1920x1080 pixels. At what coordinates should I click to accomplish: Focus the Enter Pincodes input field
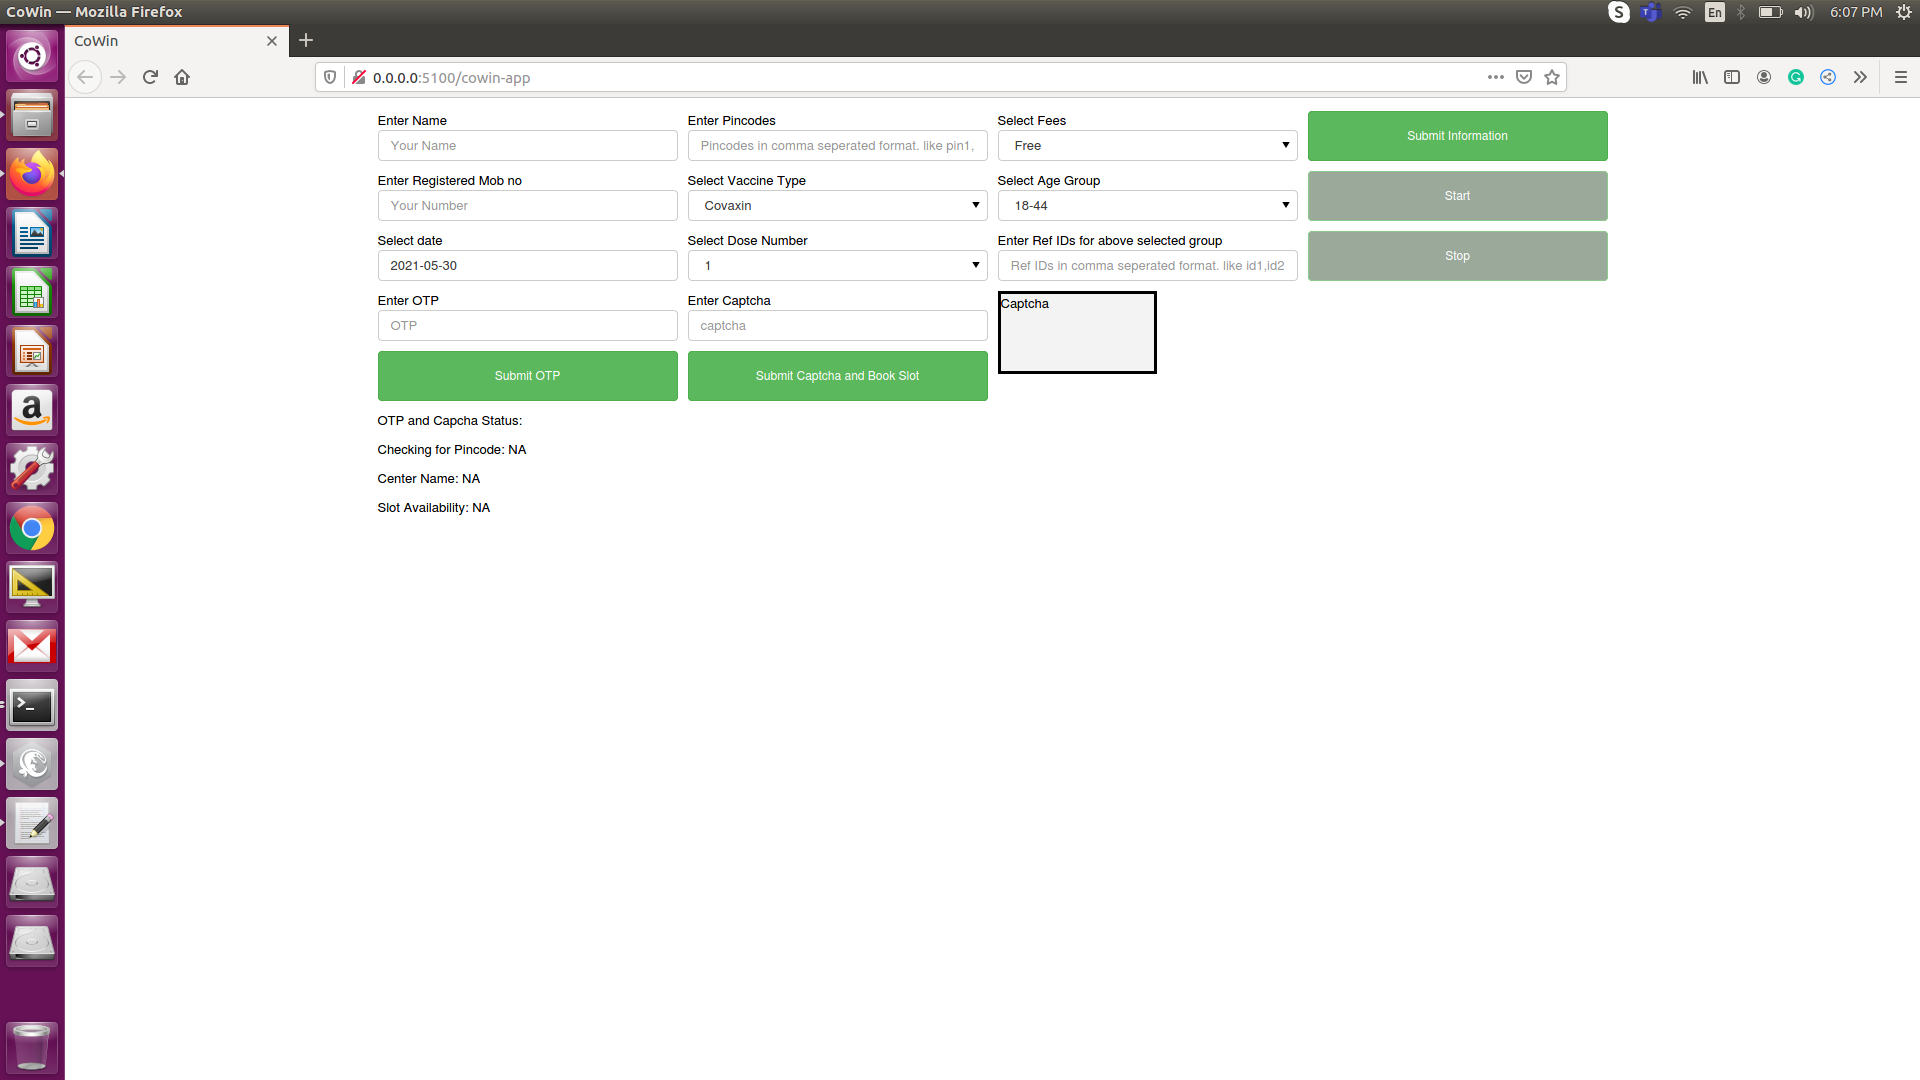click(x=837, y=146)
